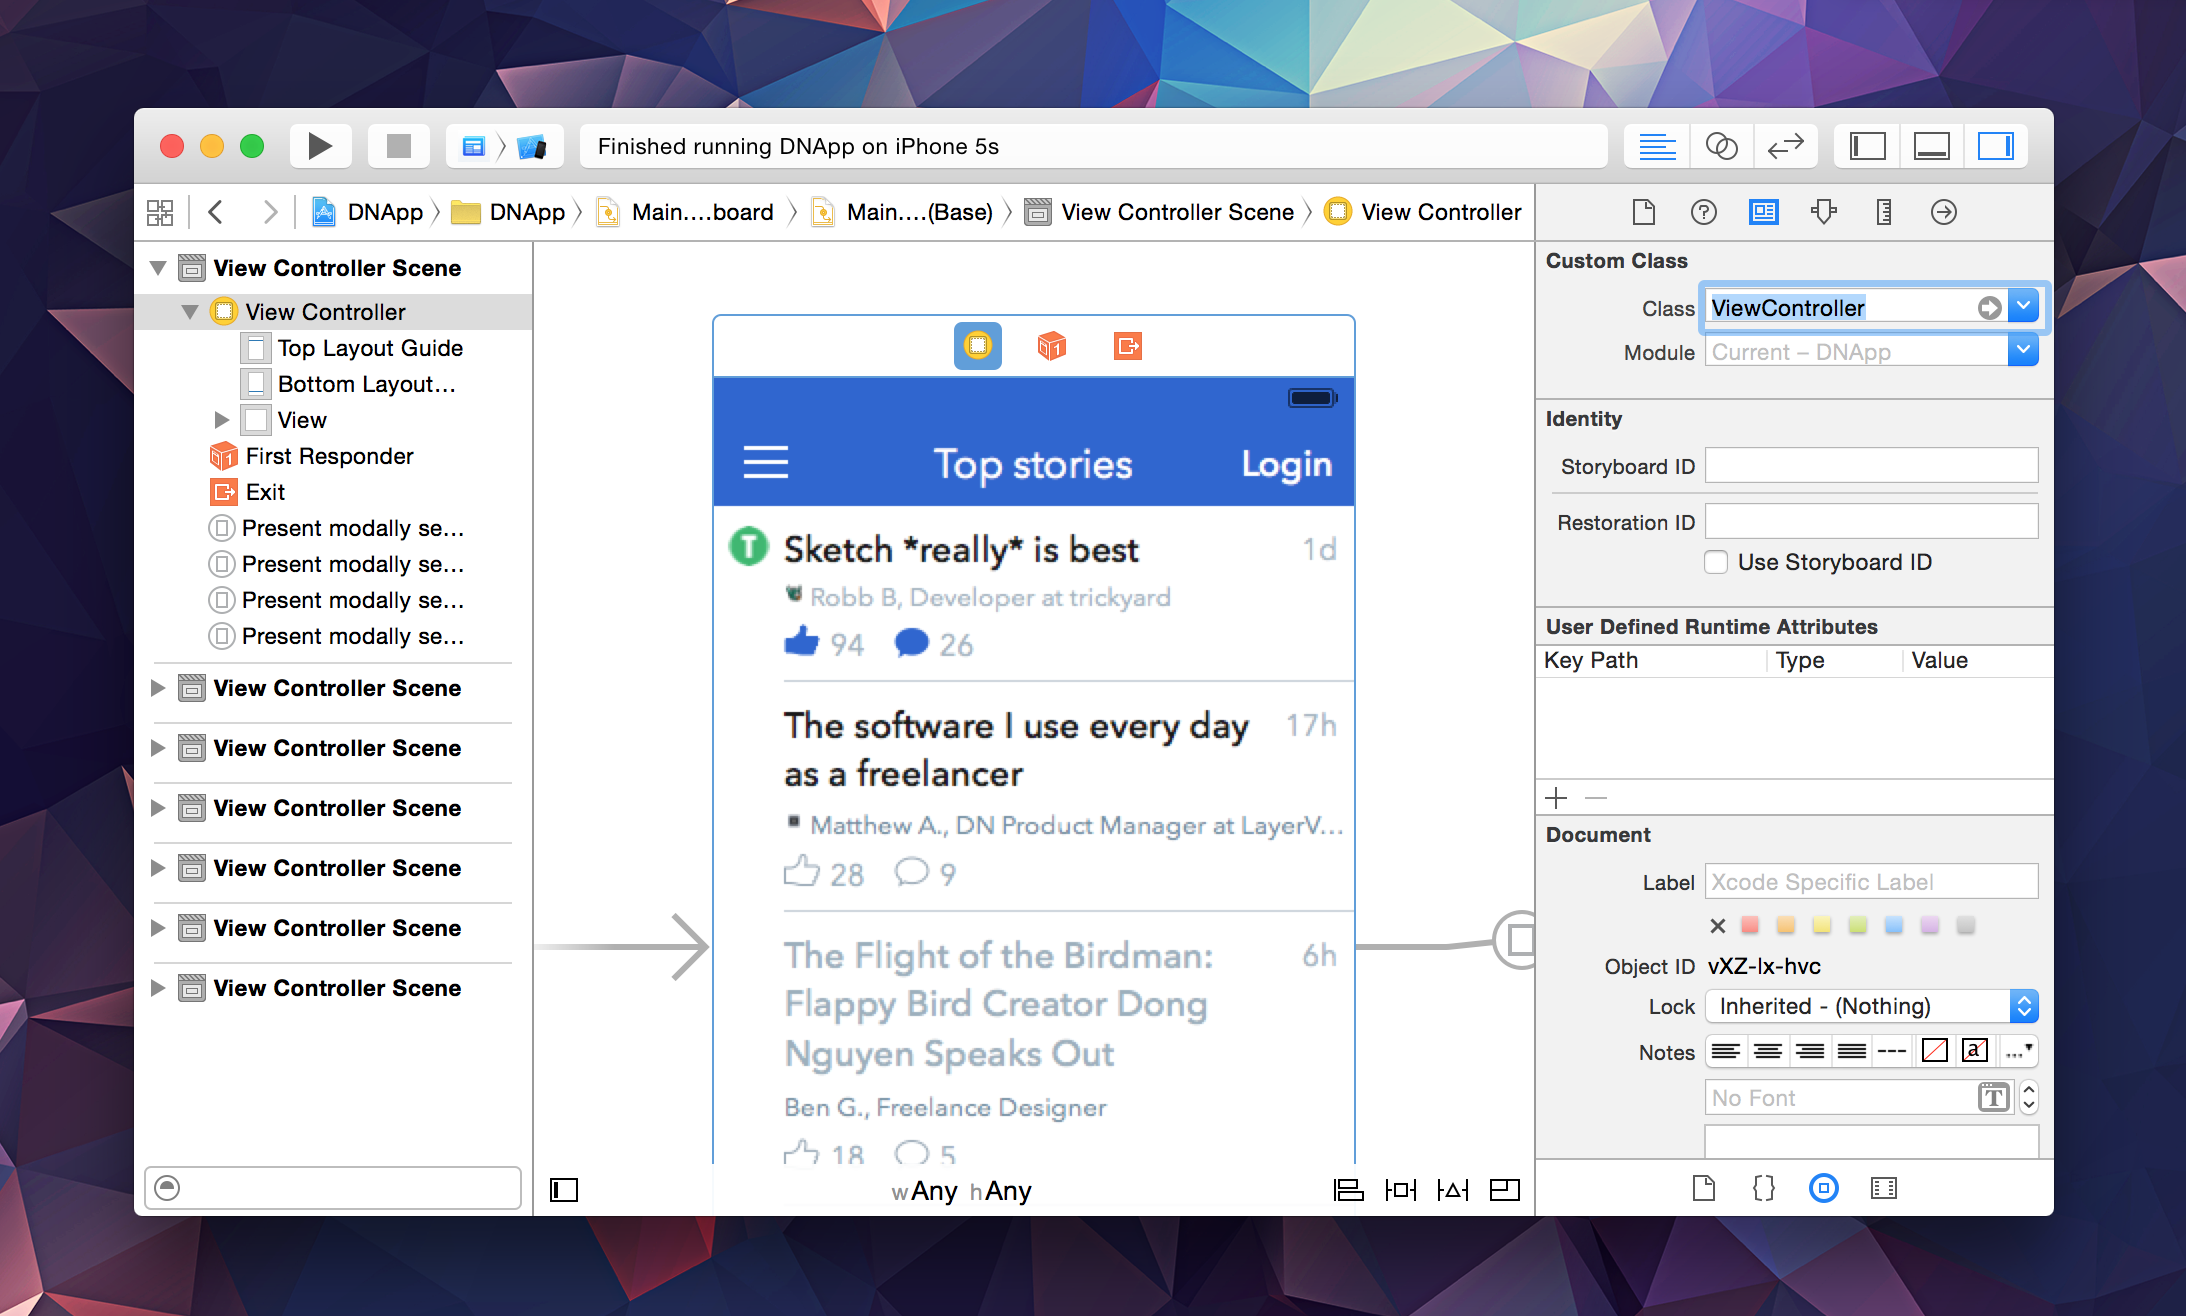The height and width of the screenshot is (1316, 2186).
Task: Select the iPhone simulator destination icon
Action: 532,147
